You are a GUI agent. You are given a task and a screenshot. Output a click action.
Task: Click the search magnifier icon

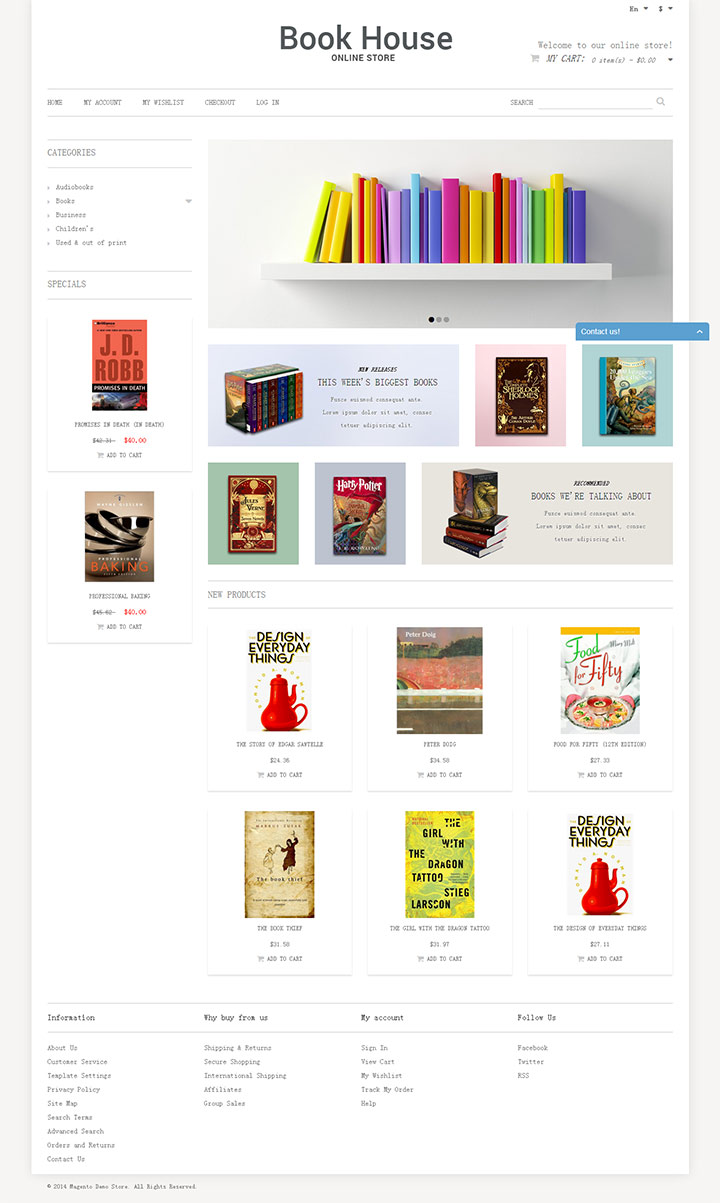click(x=661, y=101)
